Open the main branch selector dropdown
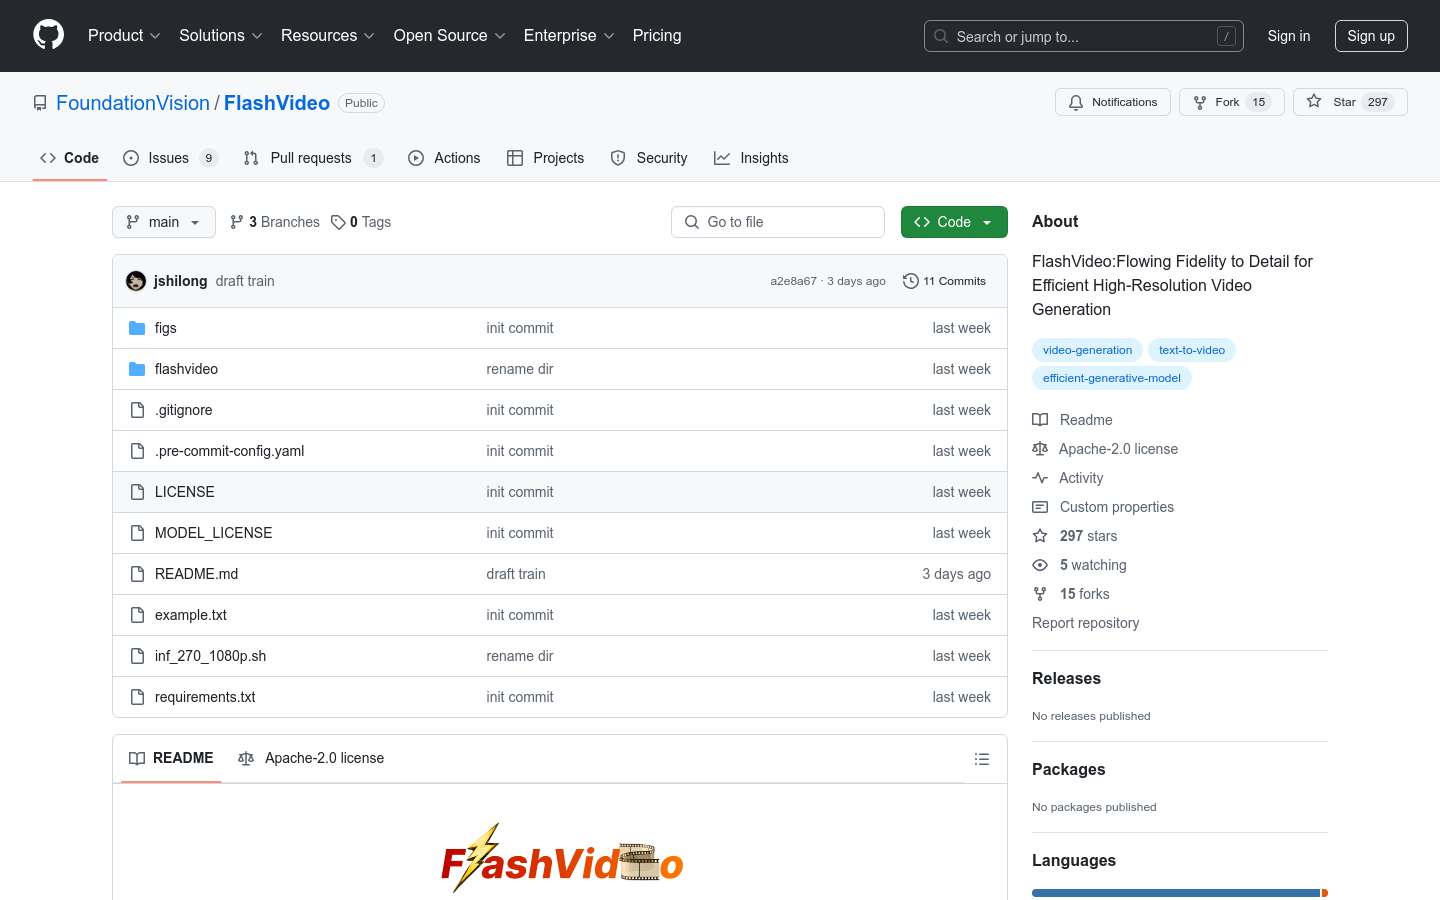Image resolution: width=1440 pixels, height=900 pixels. click(164, 222)
